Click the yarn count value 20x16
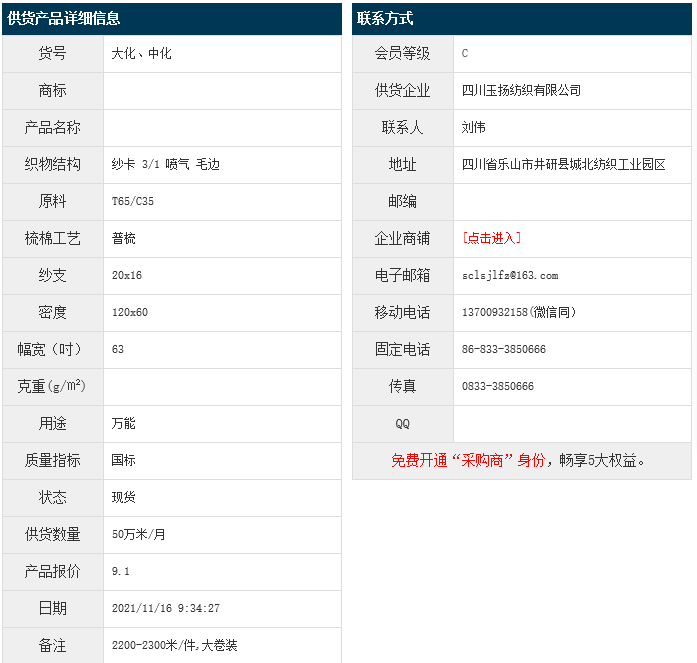This screenshot has width=697, height=663. [127, 275]
